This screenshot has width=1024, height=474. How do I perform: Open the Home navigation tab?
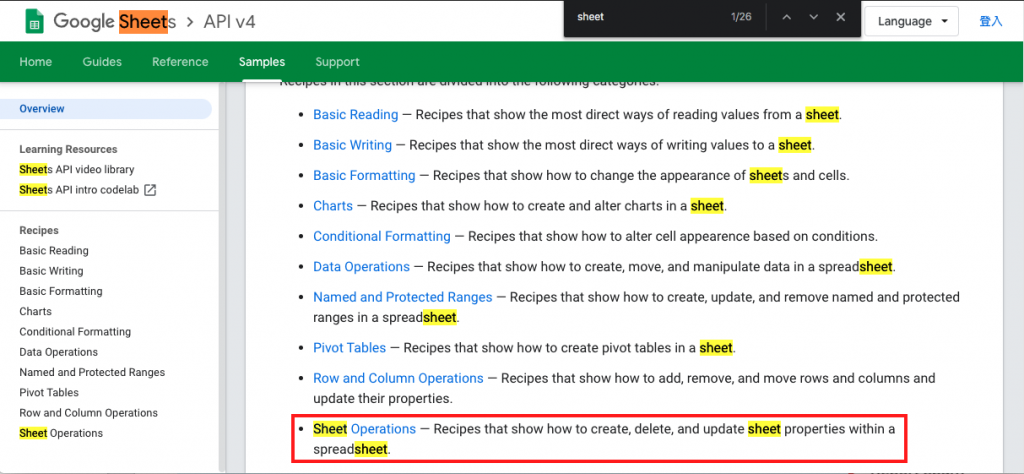[35, 62]
